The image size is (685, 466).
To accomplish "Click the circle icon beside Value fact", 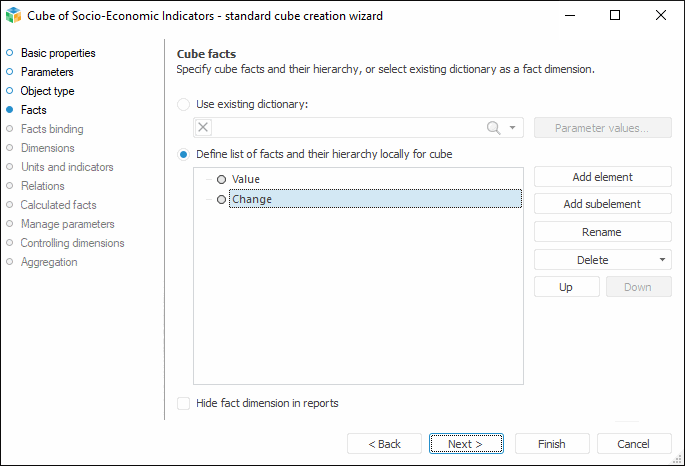I will pos(222,179).
